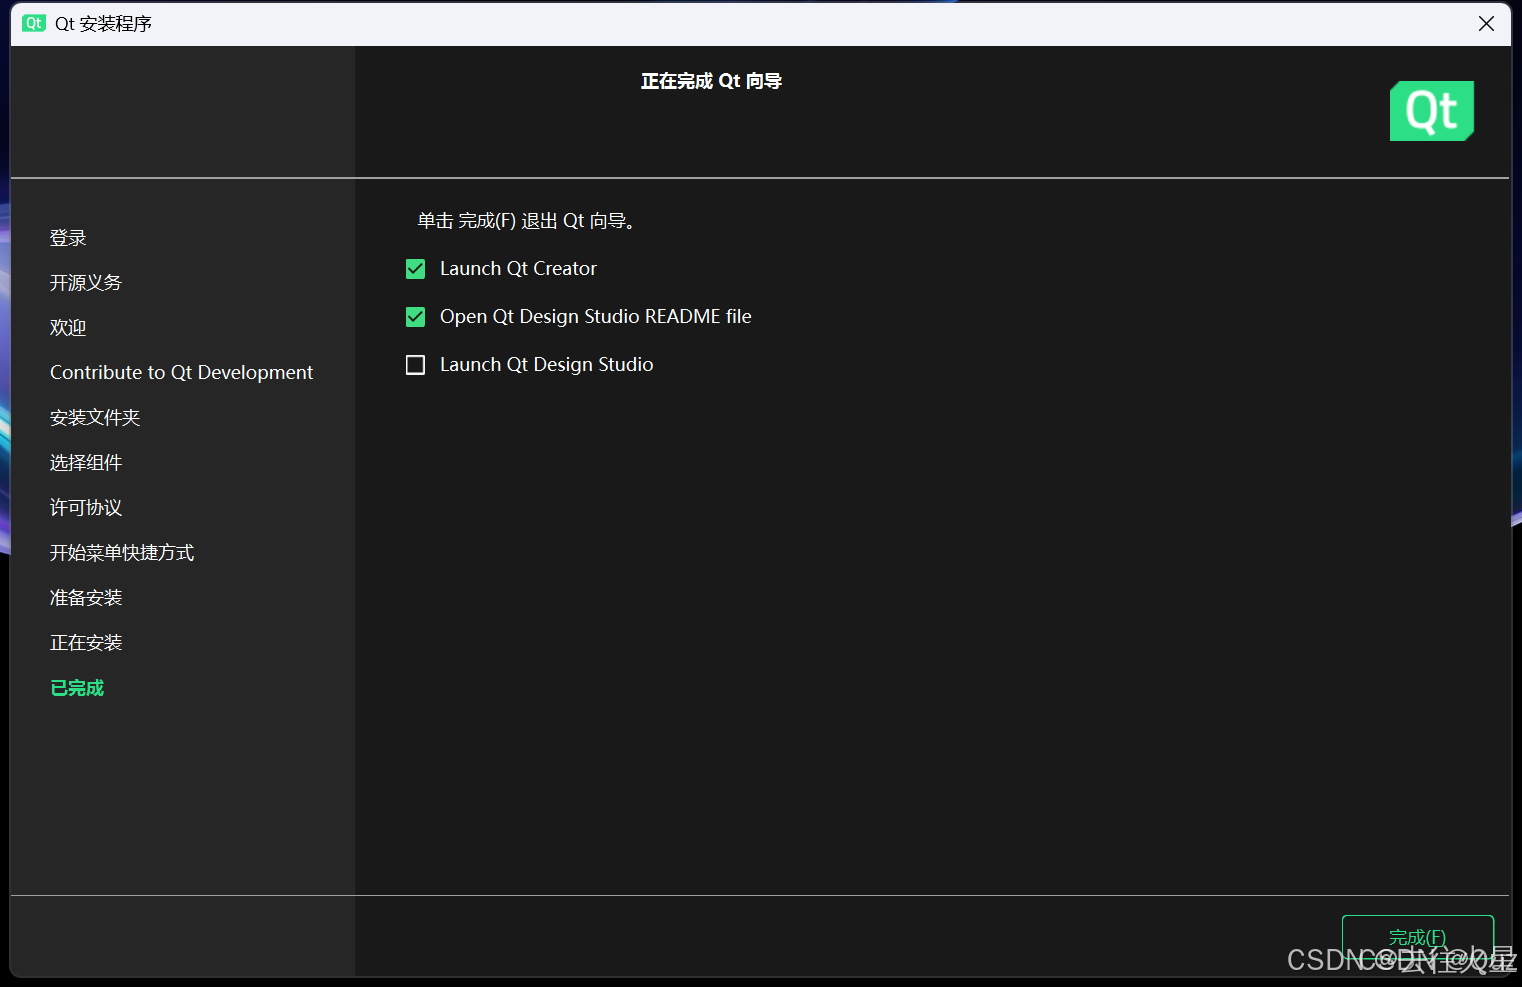Click the 单击 完成(F) 退出 Qt 向导 text
This screenshot has width=1522, height=987.
[x=526, y=221]
